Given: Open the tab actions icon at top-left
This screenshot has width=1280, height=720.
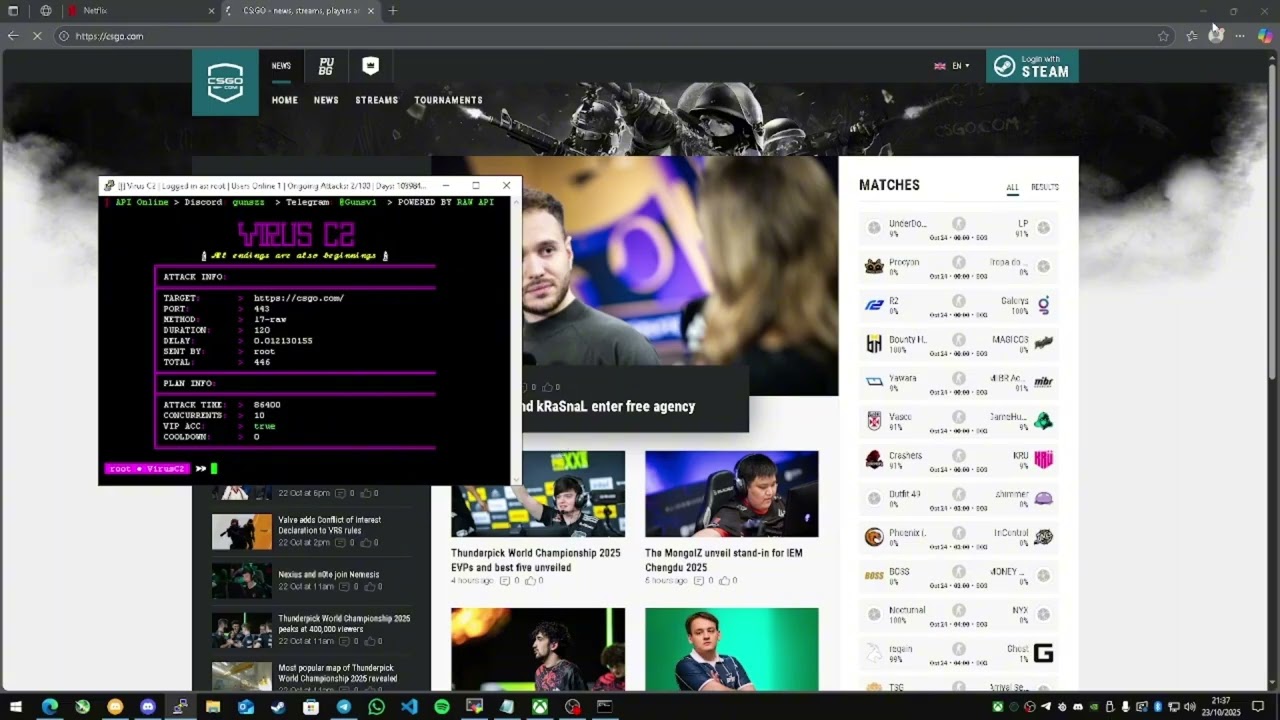Looking at the screenshot, I should tap(14, 11).
